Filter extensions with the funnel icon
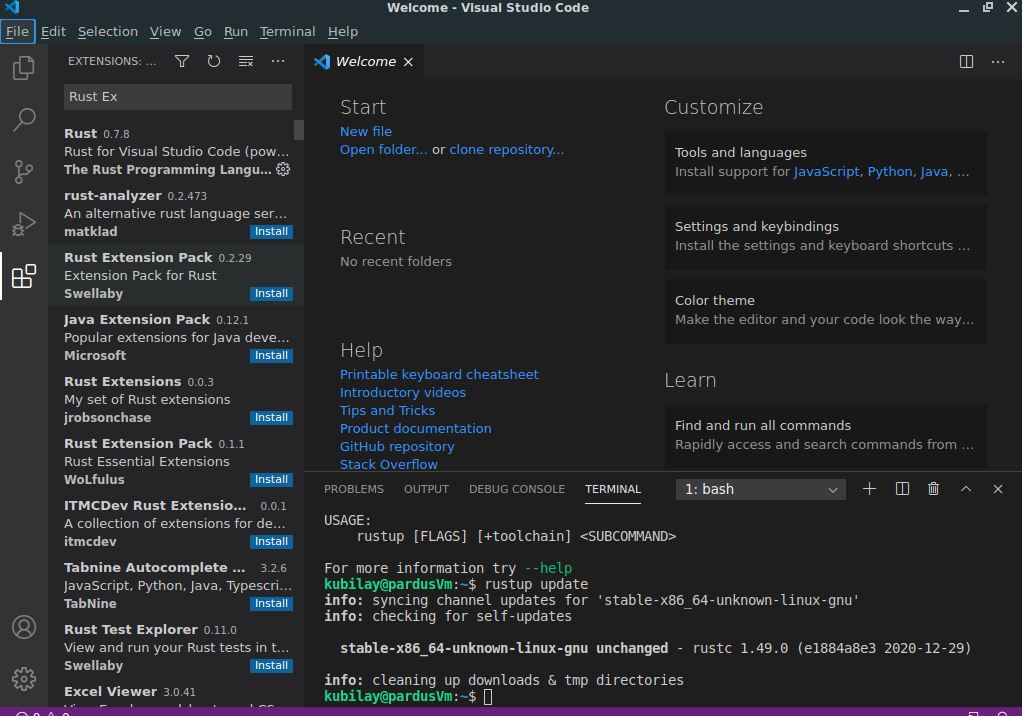The image size is (1022, 716). (182, 61)
